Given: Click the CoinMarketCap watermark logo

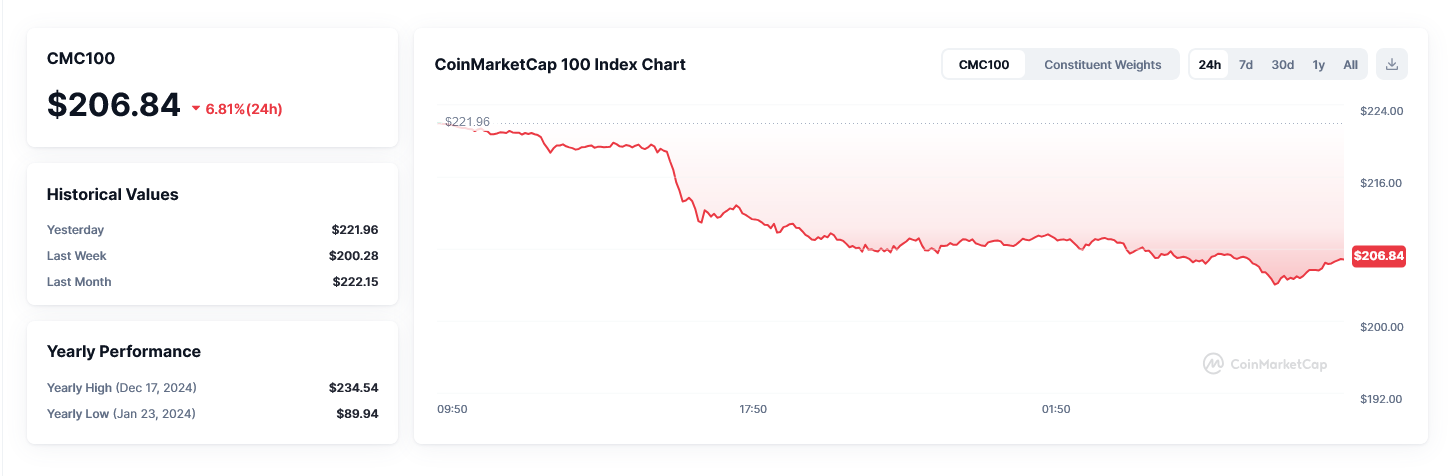Looking at the screenshot, I should click(x=1265, y=364).
